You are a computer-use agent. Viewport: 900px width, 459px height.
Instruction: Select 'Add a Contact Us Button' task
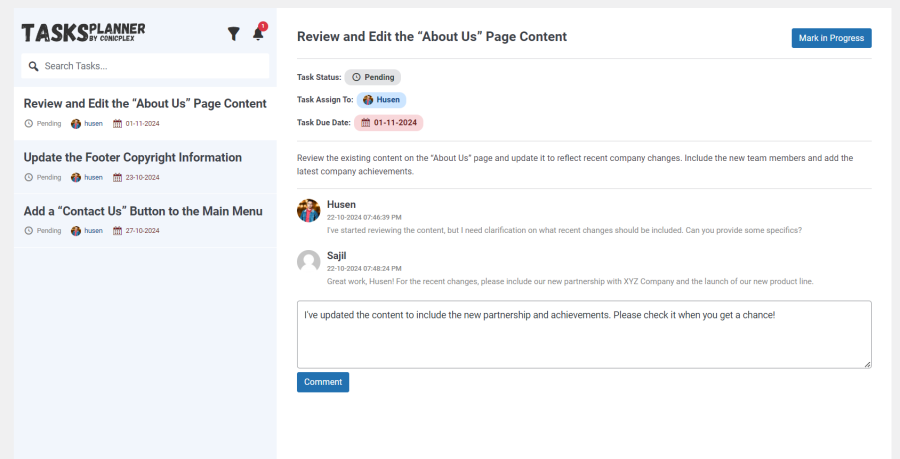click(x=145, y=220)
